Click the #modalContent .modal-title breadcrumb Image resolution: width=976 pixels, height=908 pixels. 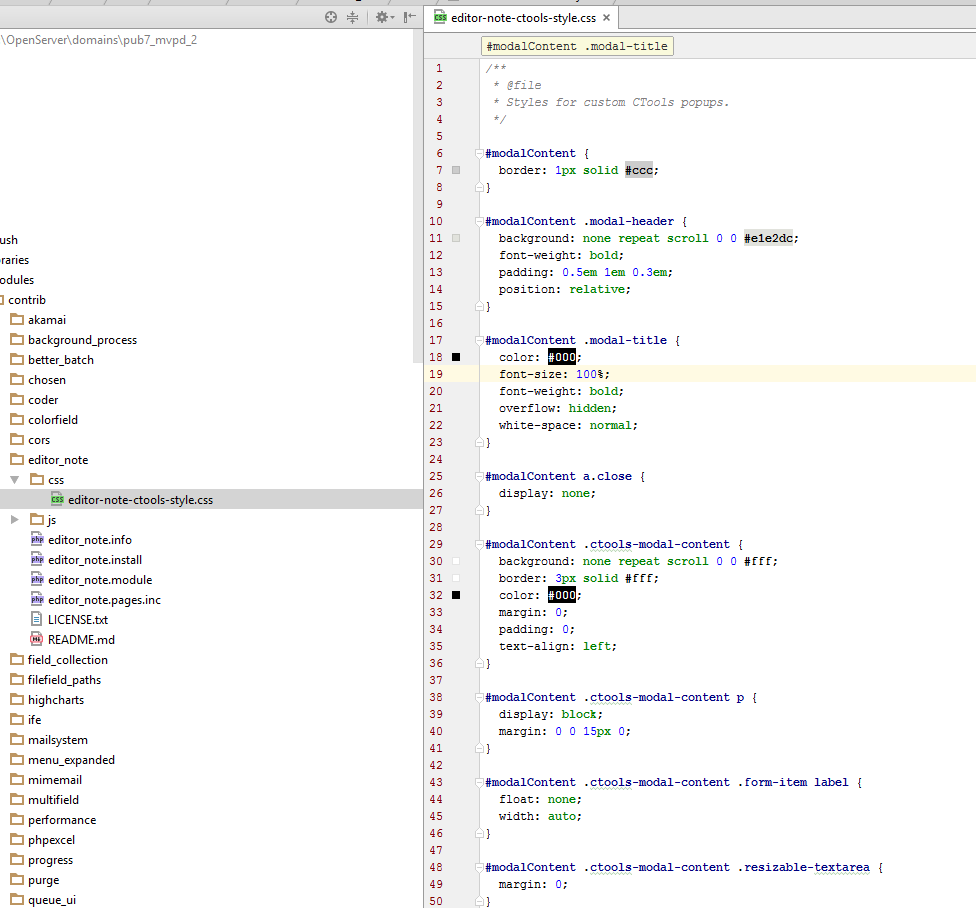pyautogui.click(x=576, y=46)
